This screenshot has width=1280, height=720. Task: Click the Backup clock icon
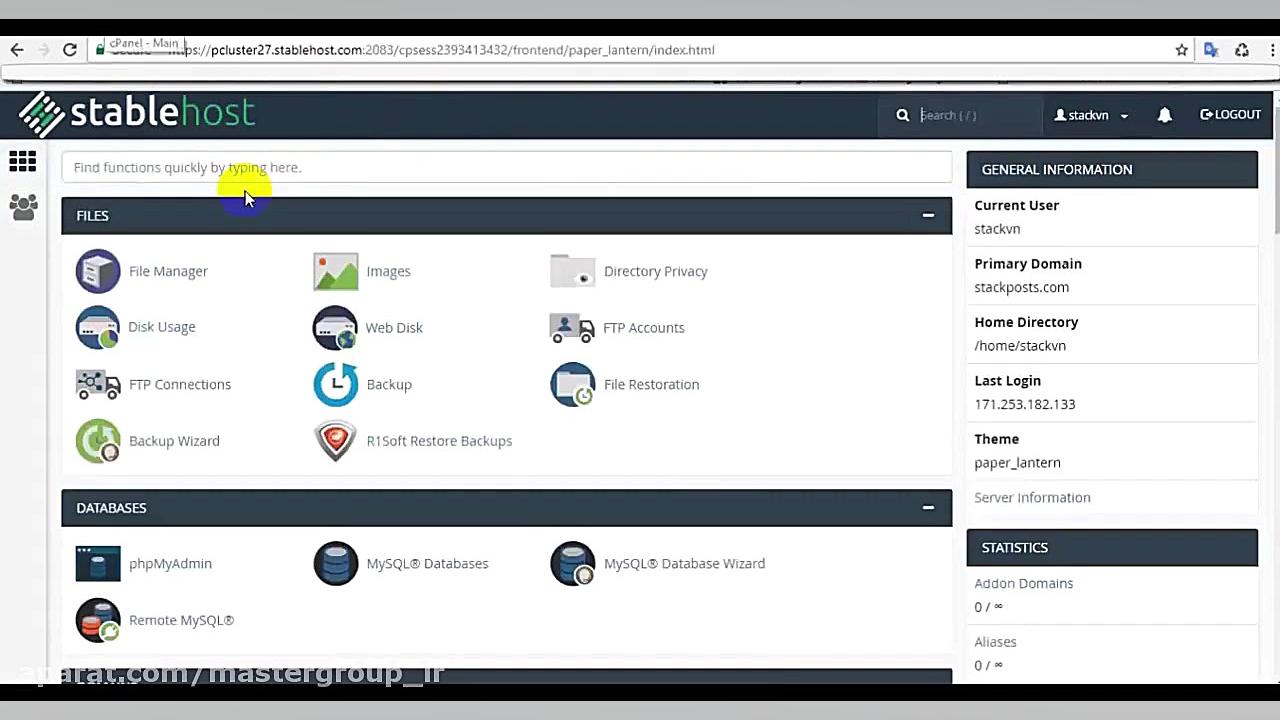tap(335, 384)
